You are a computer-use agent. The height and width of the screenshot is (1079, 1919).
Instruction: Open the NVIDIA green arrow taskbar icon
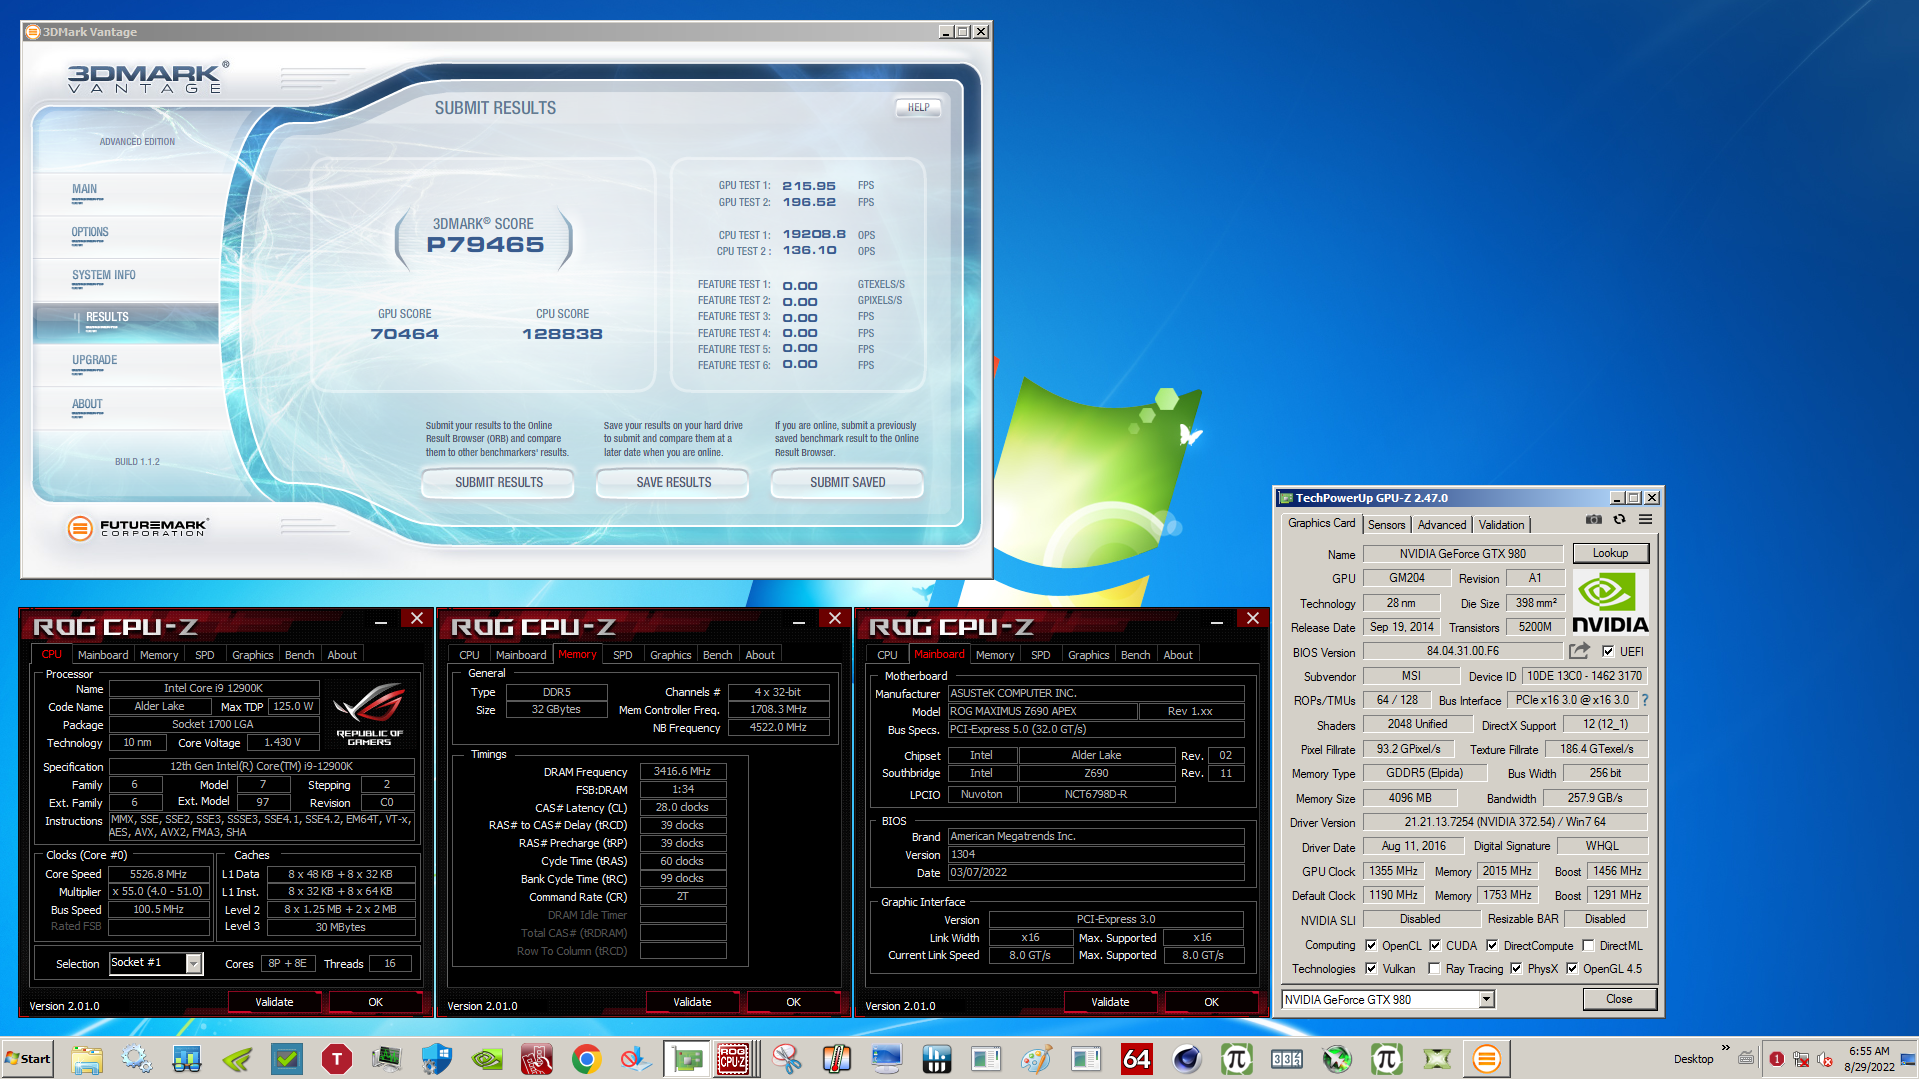point(237,1059)
